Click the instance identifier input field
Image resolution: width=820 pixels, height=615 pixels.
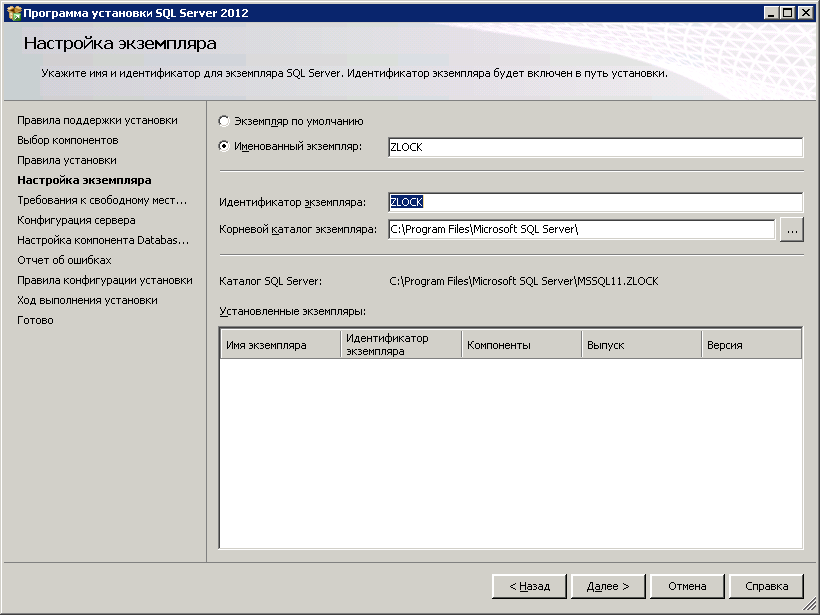point(594,202)
